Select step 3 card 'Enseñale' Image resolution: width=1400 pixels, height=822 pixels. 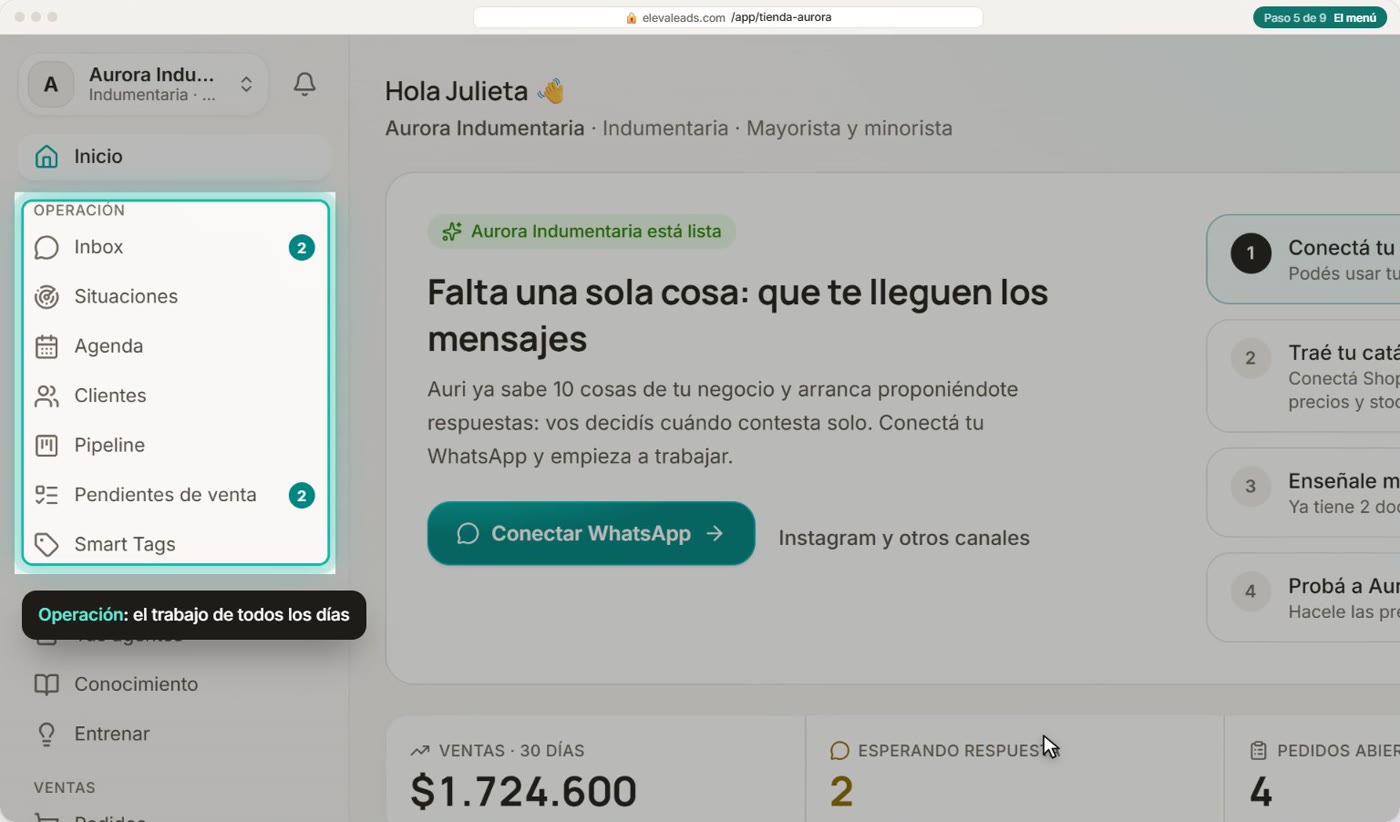pyautogui.click(x=1303, y=492)
